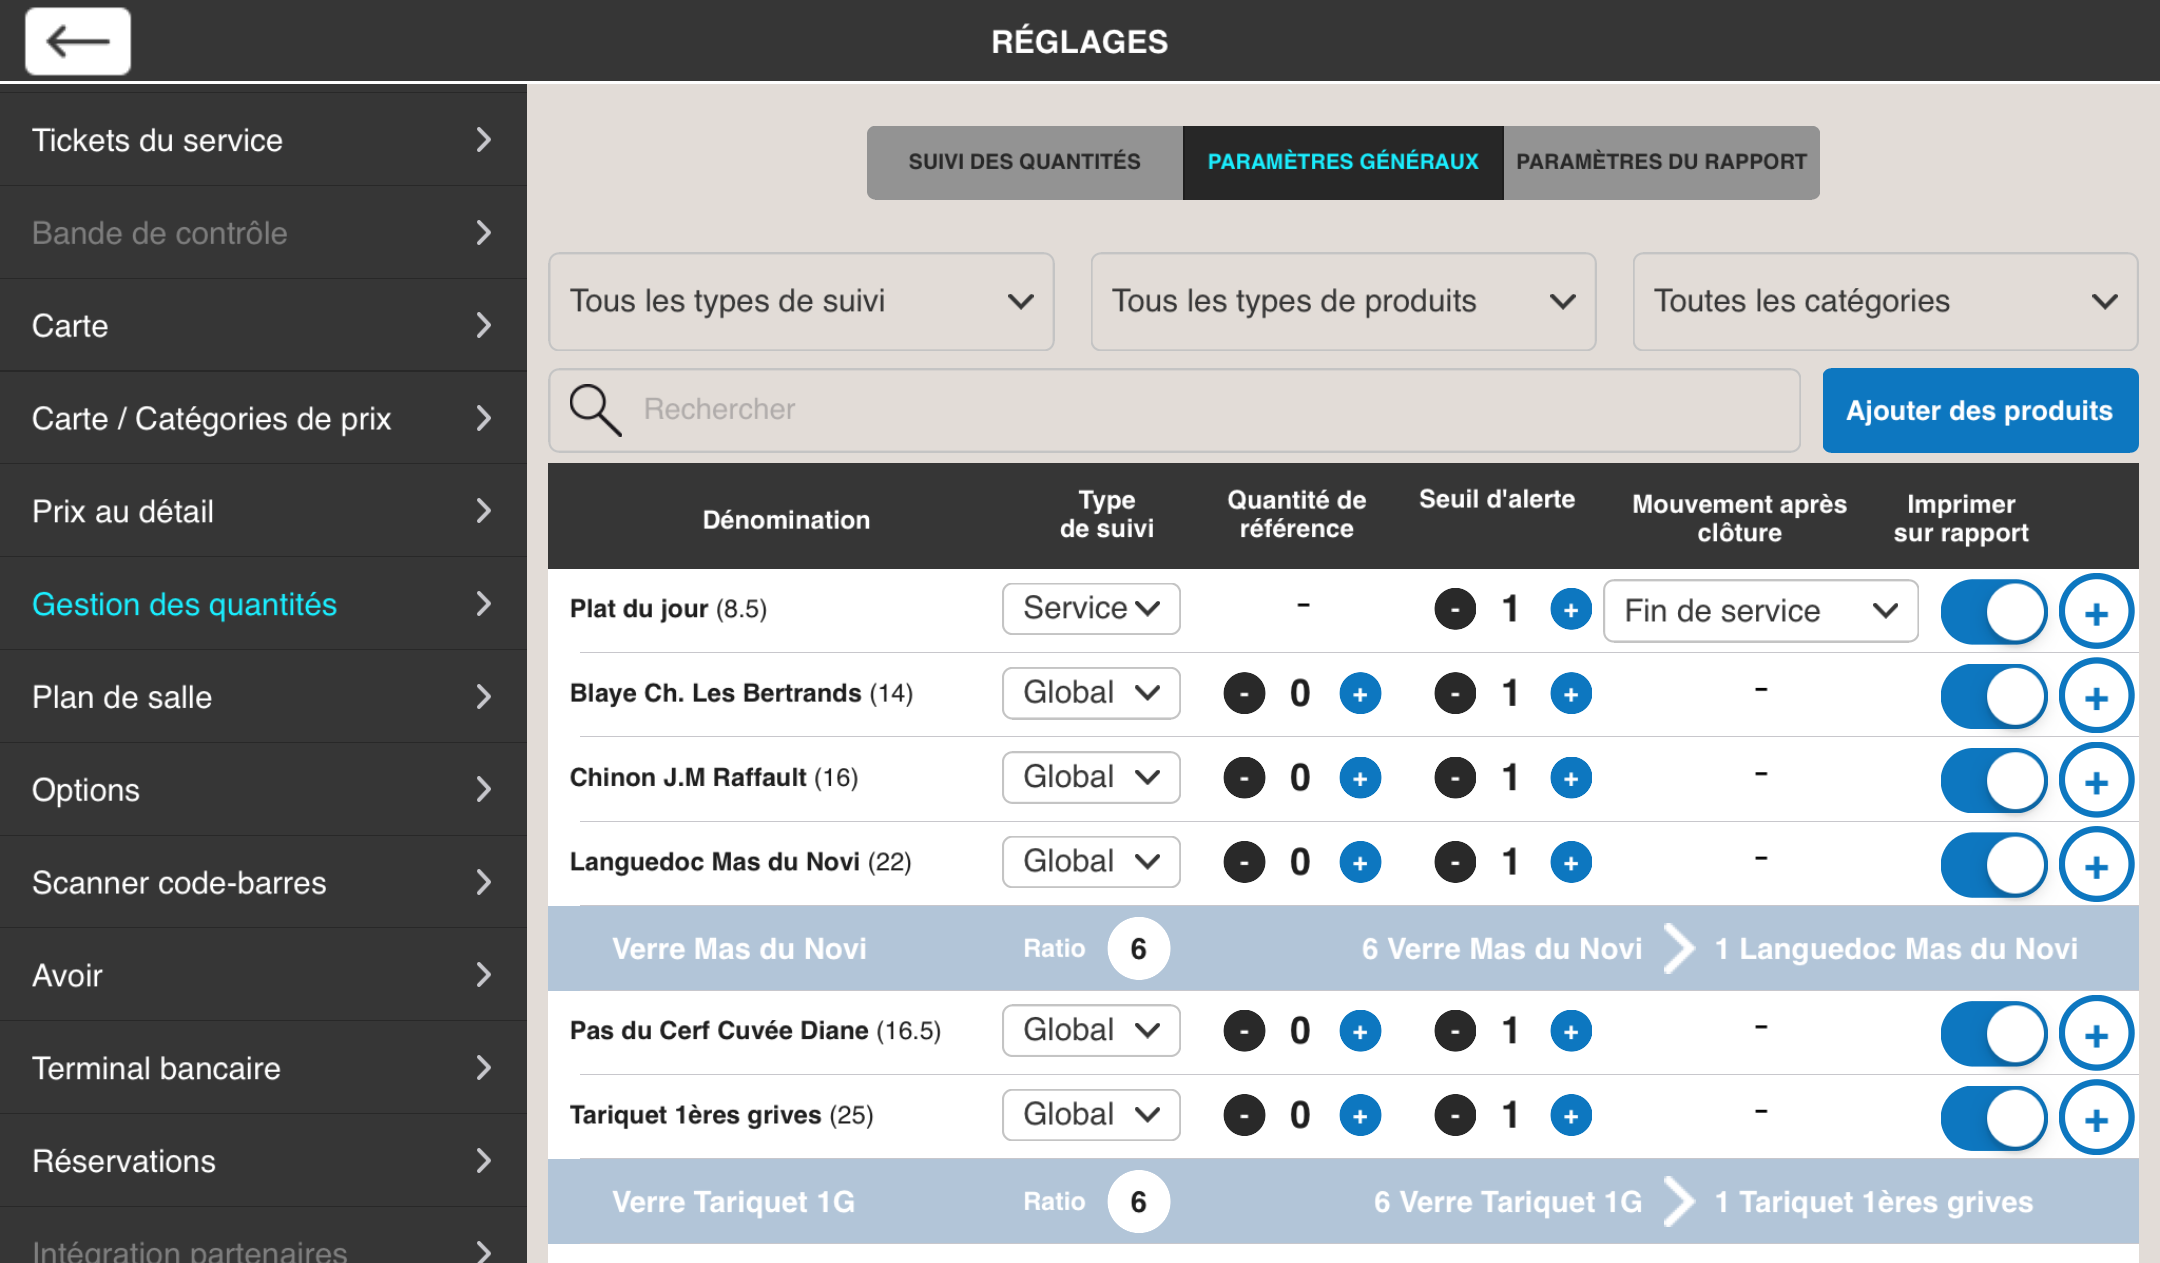Image resolution: width=2160 pixels, height=1263 pixels.
Task: Decrease reference quantity for Chinon J.M Raffault
Action: (x=1244, y=778)
